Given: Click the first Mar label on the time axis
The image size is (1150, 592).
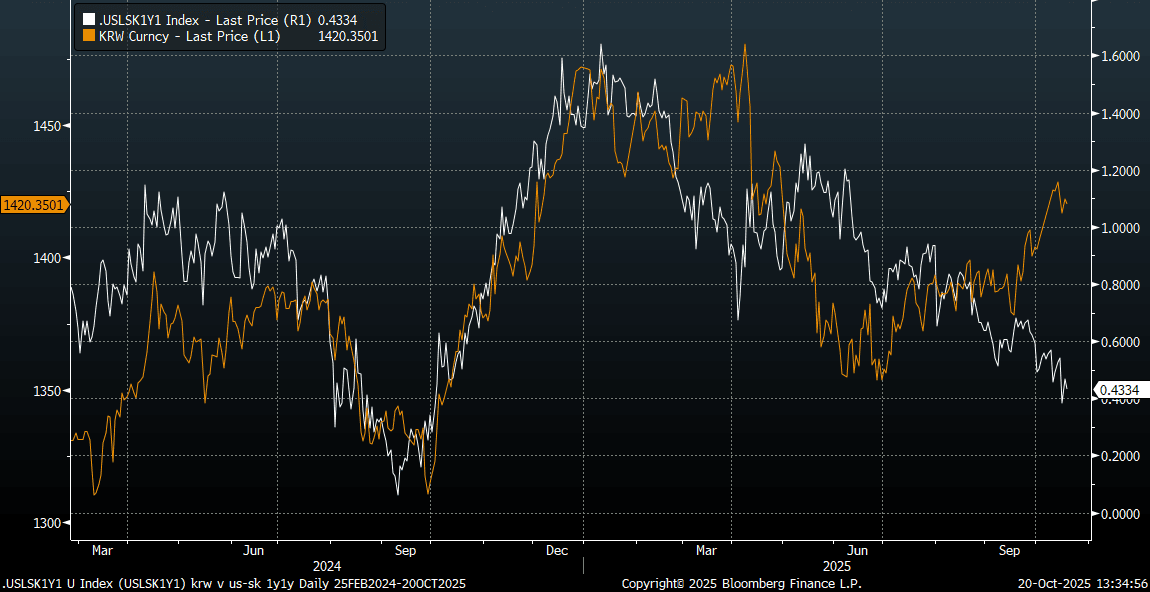Looking at the screenshot, I should click(x=102, y=550).
